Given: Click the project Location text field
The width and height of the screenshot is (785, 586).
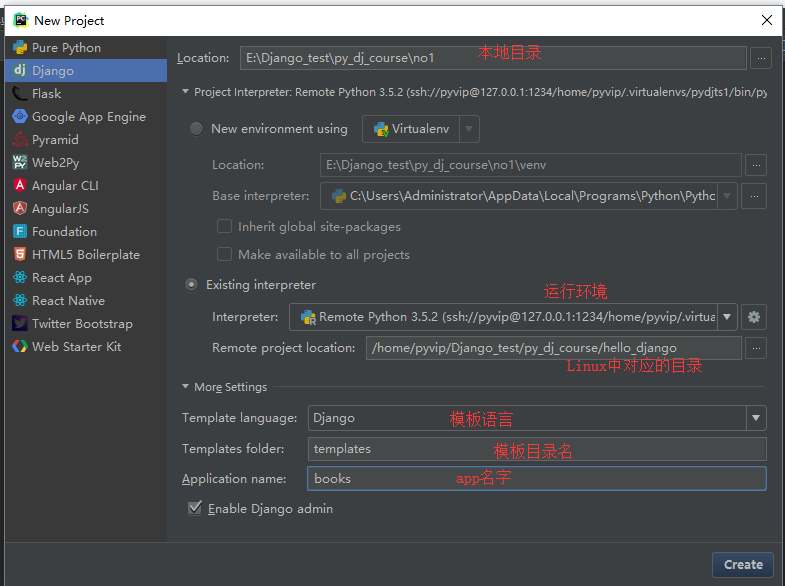Looking at the screenshot, I should coord(493,58).
